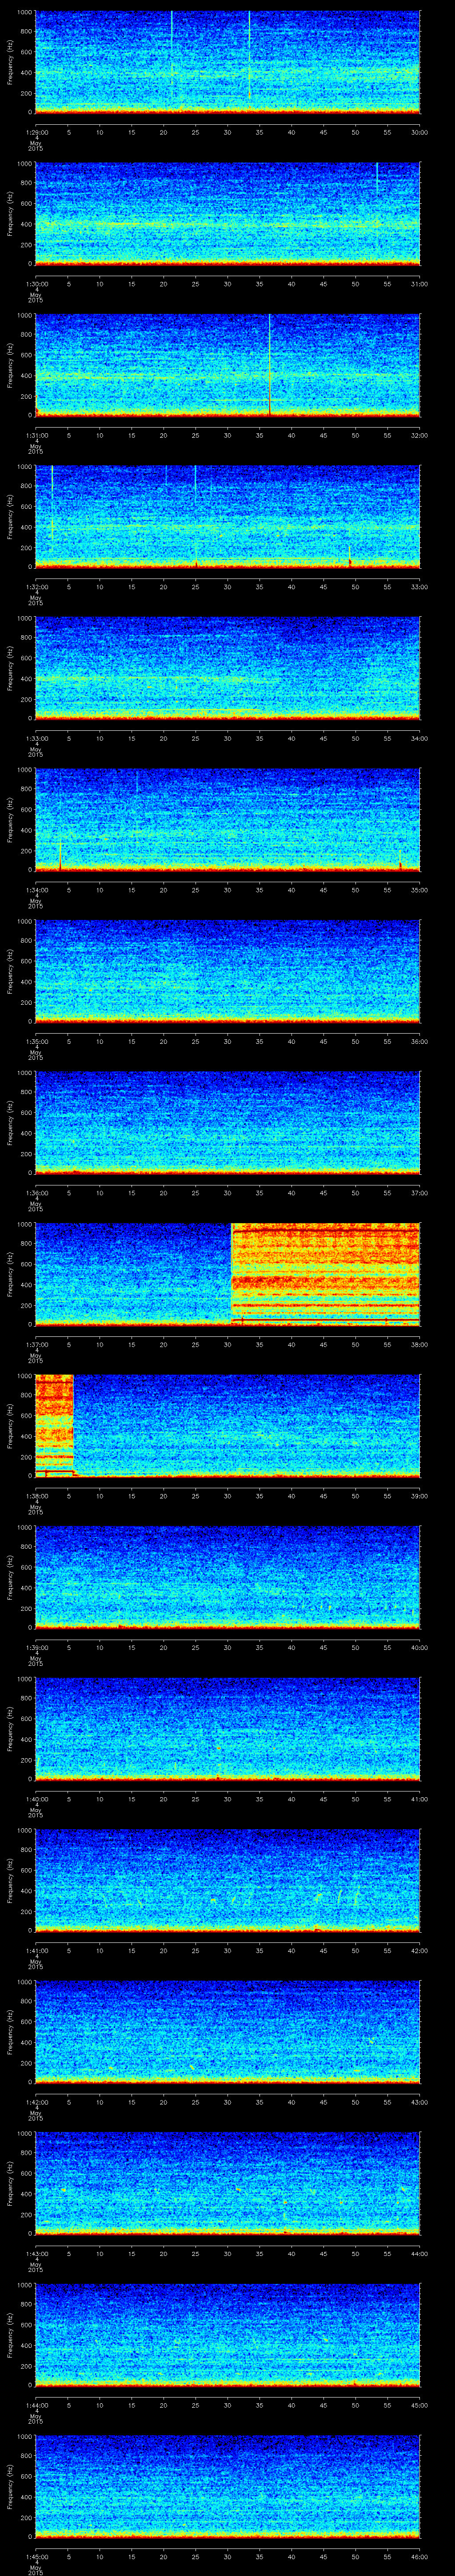The width and height of the screenshot is (455, 2576).
Task: Click the '1:37:00' start time label
Action: pos(36,1344)
